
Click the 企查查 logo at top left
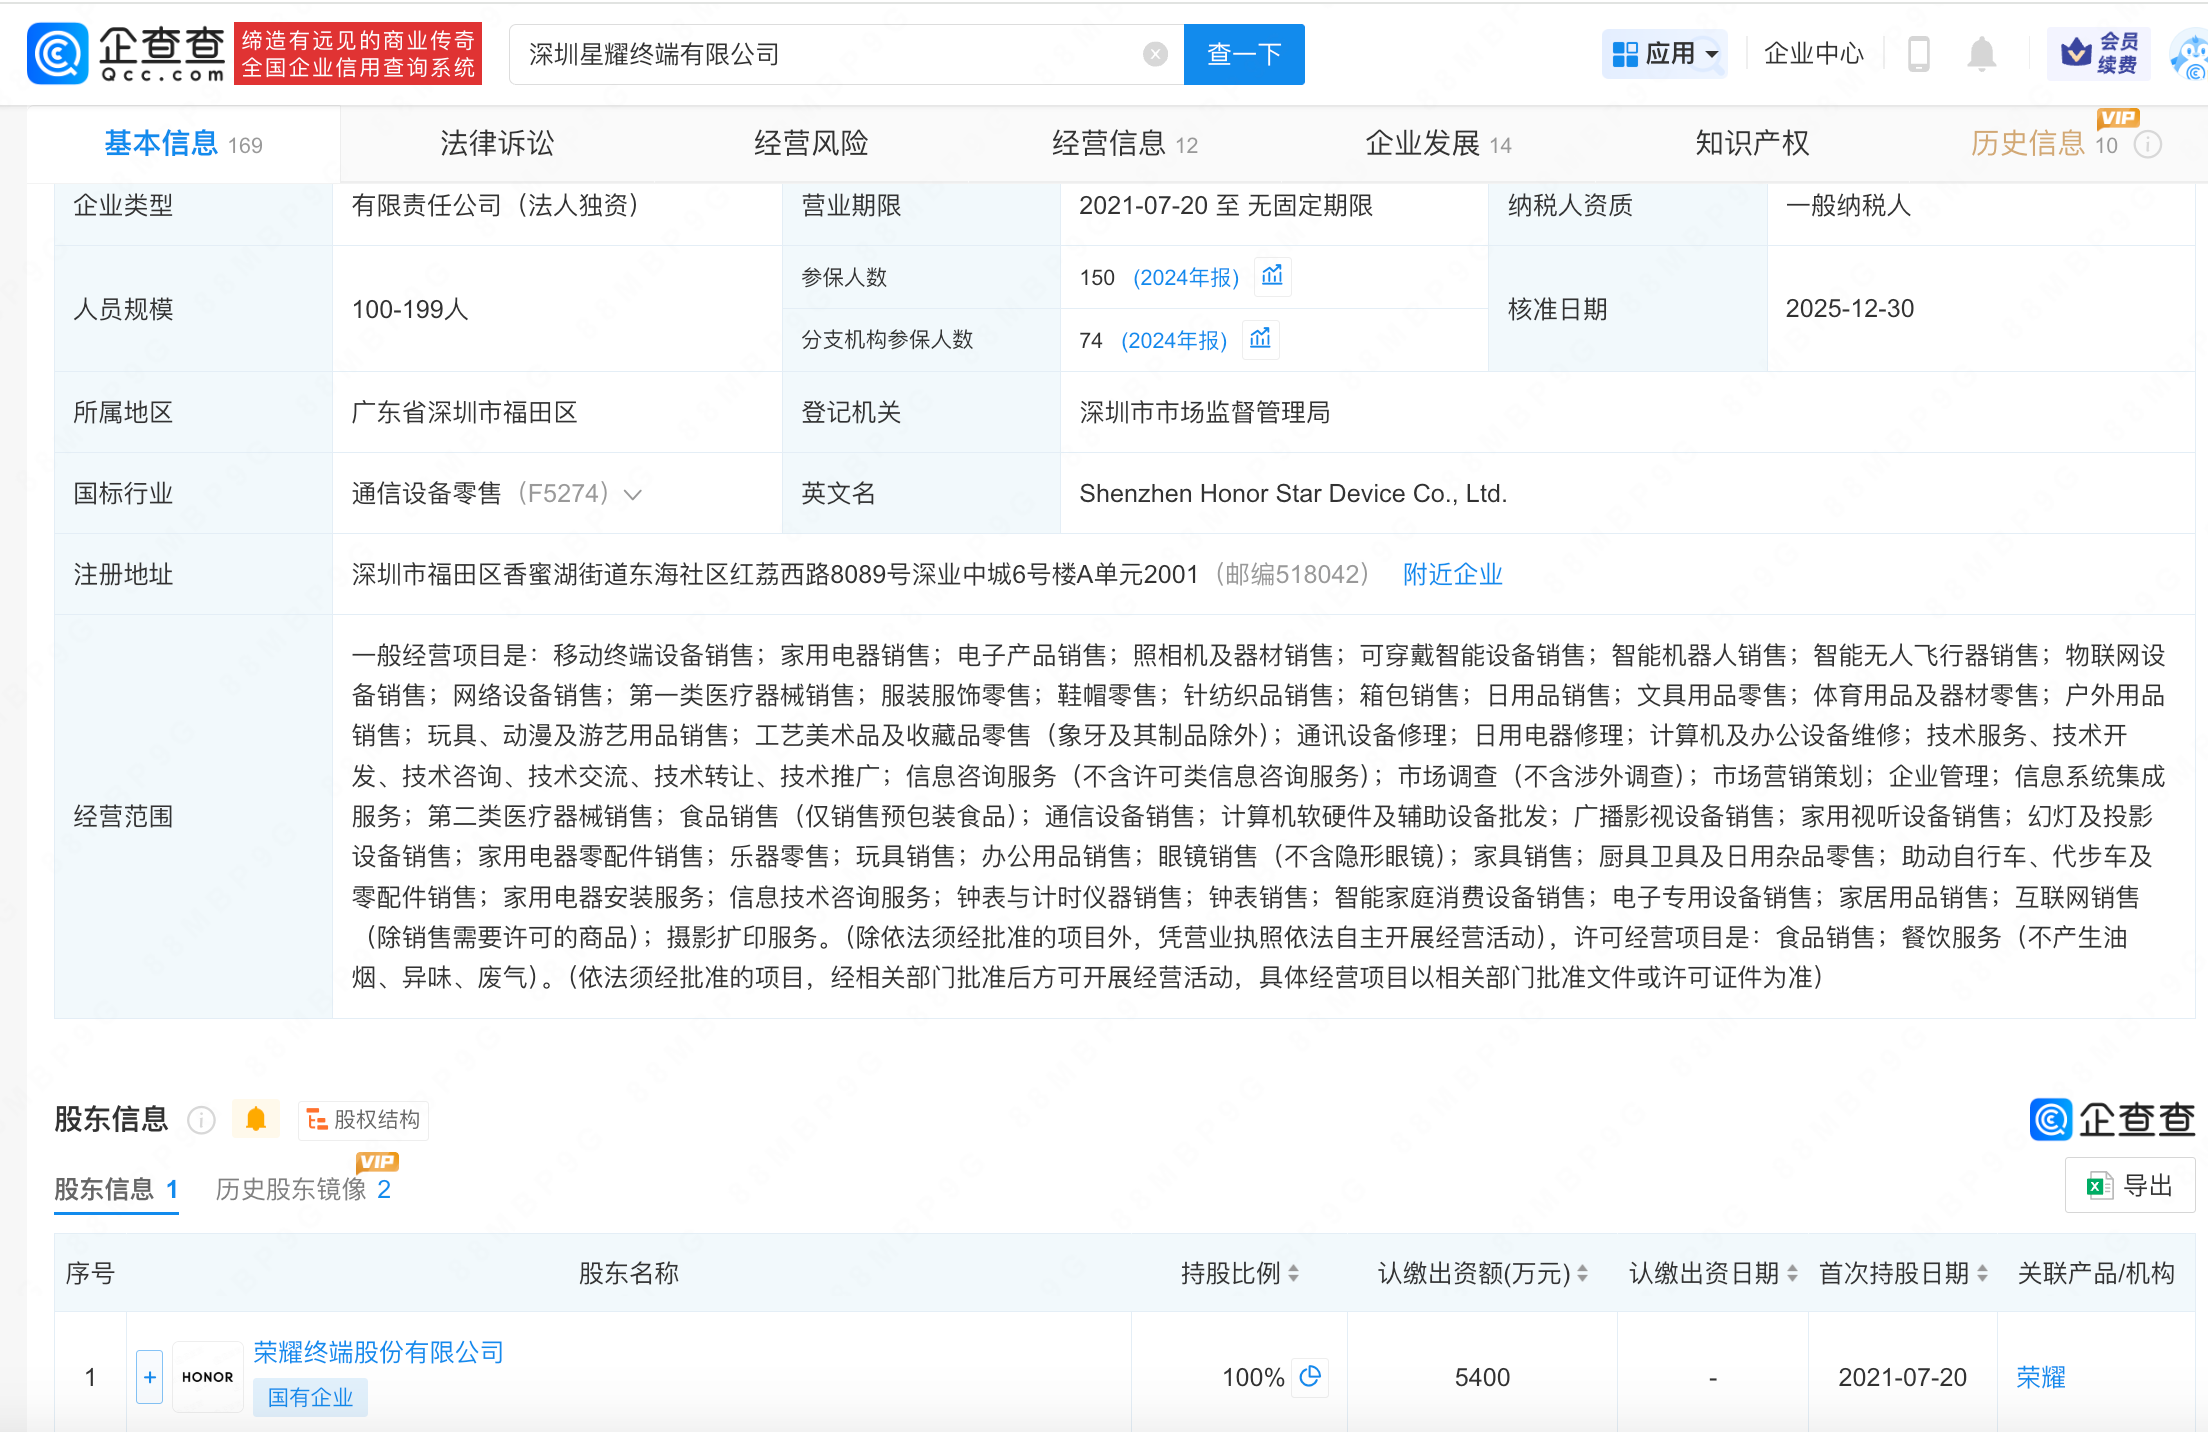click(x=125, y=54)
